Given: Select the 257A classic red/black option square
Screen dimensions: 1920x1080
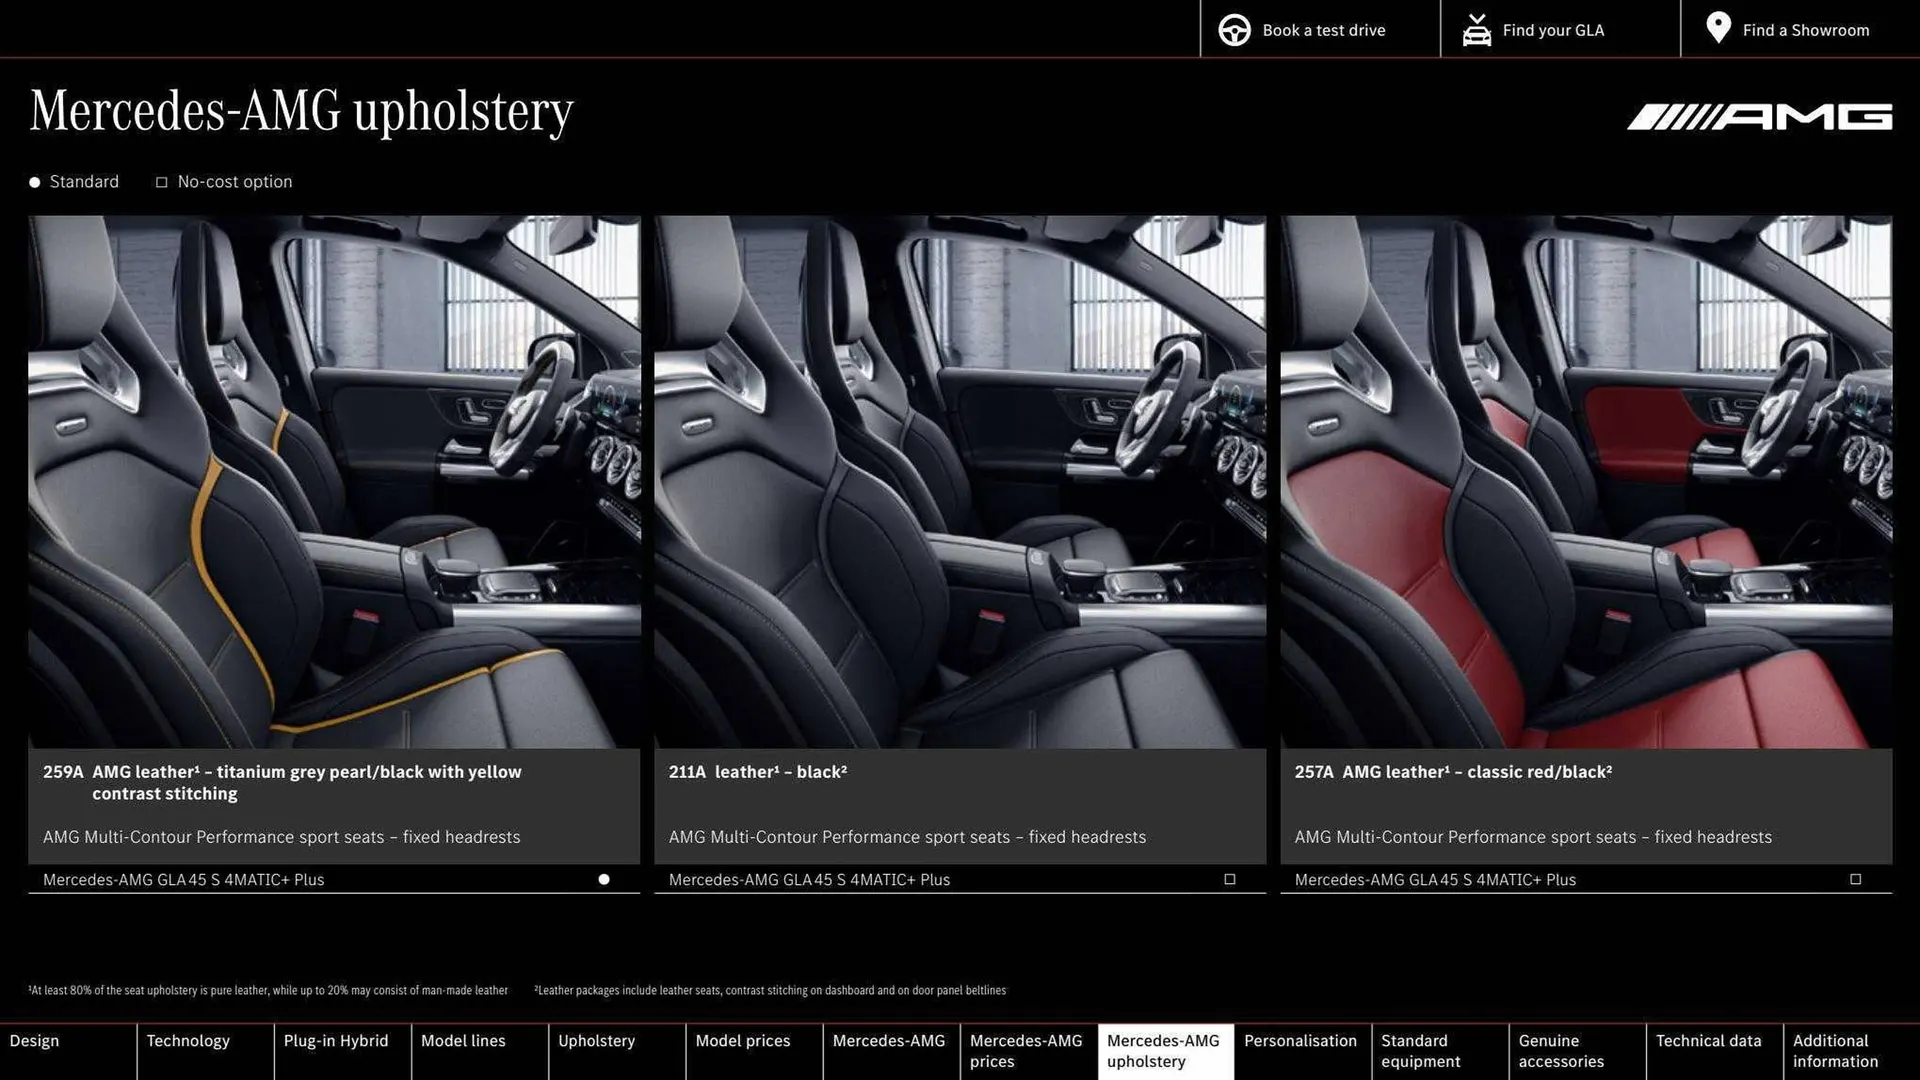Looking at the screenshot, I should pyautogui.click(x=1856, y=879).
